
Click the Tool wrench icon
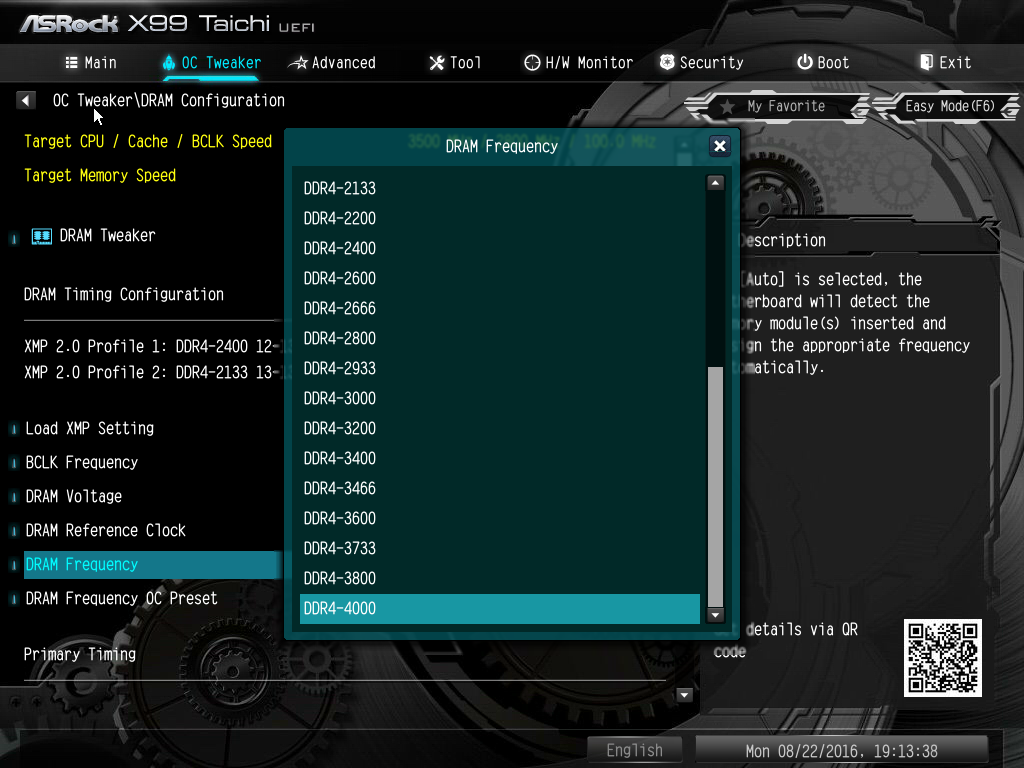point(436,63)
